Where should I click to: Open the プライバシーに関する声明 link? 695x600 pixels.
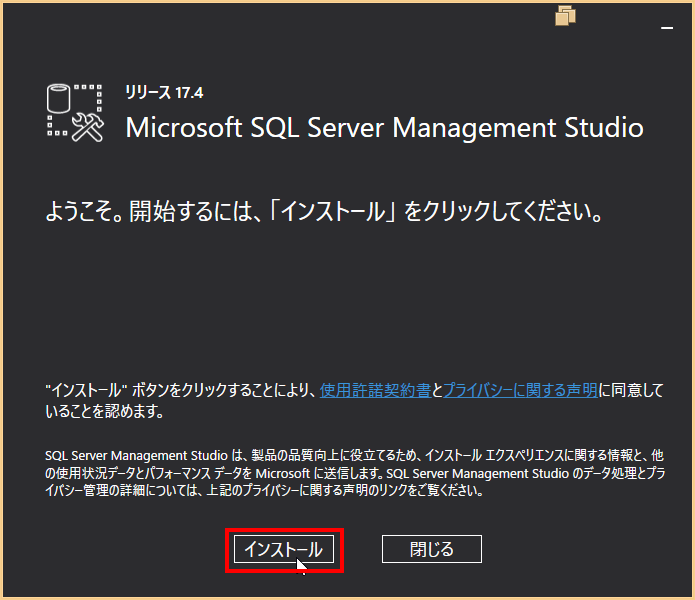(520, 390)
